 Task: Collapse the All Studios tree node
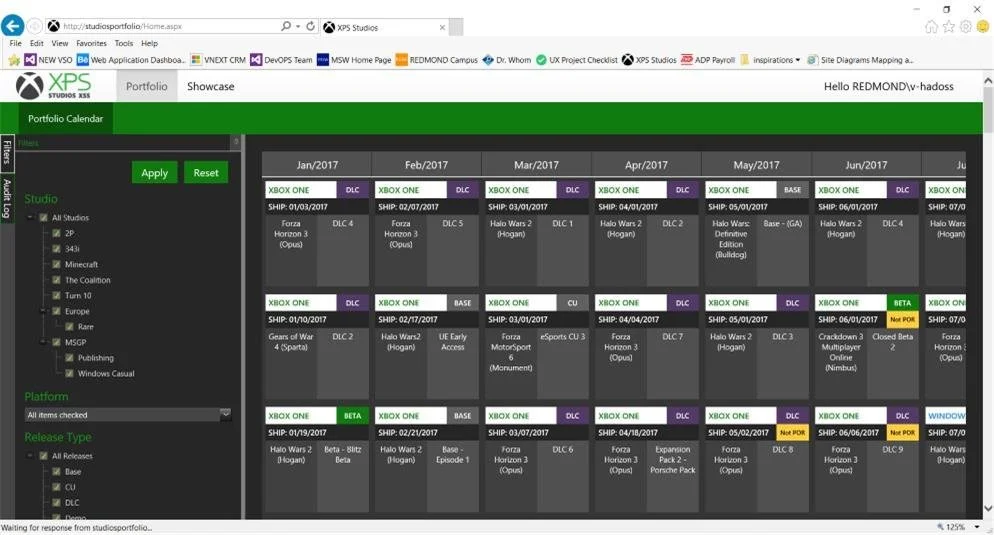(30, 217)
